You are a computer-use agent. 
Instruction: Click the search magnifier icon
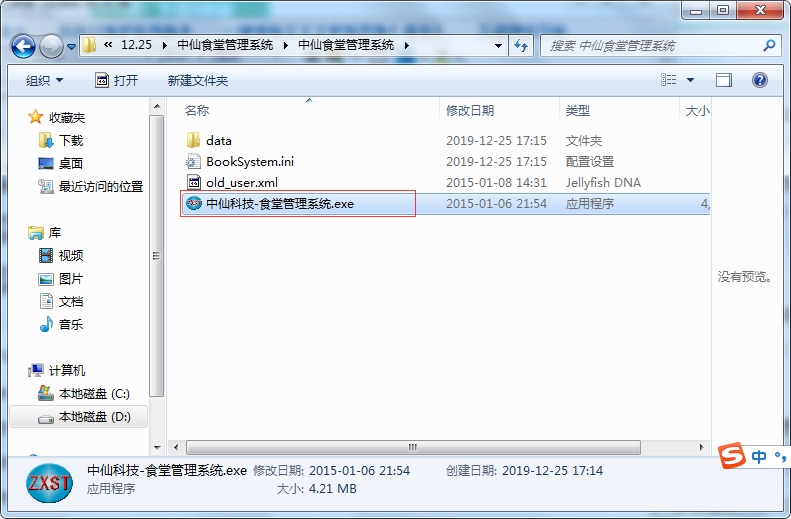pos(769,45)
